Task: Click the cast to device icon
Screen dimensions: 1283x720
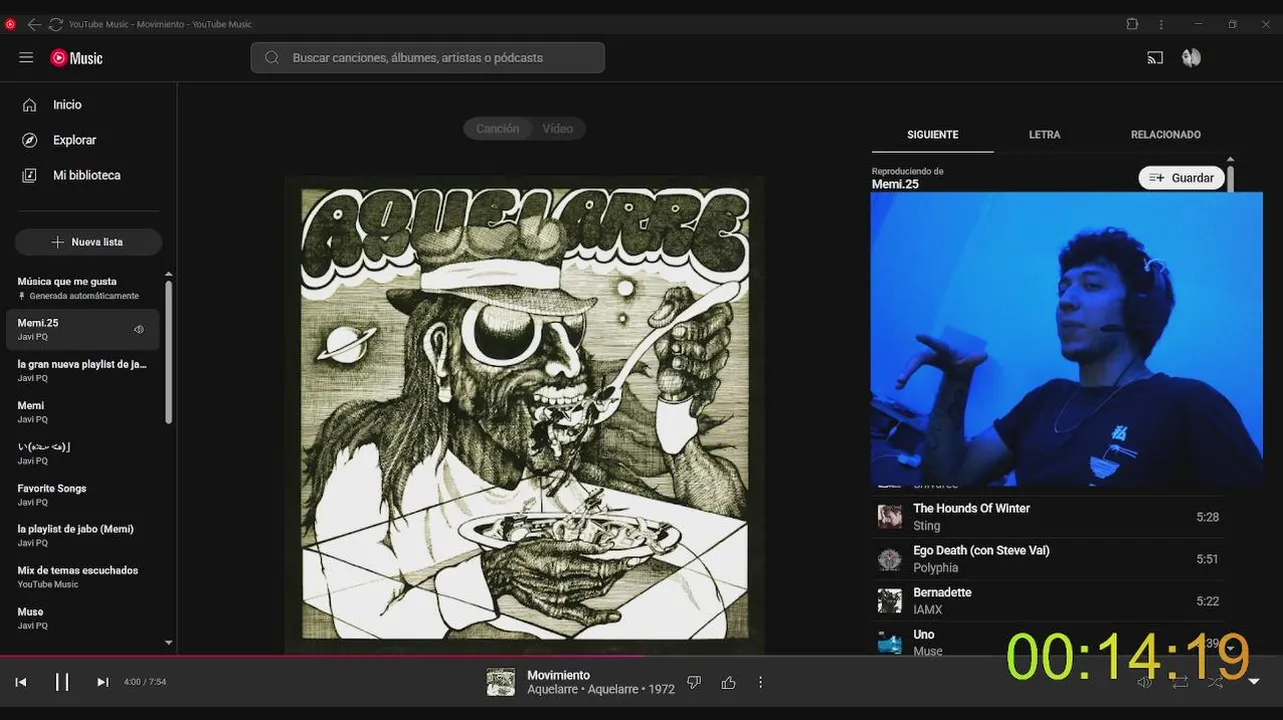Action: (x=1155, y=58)
